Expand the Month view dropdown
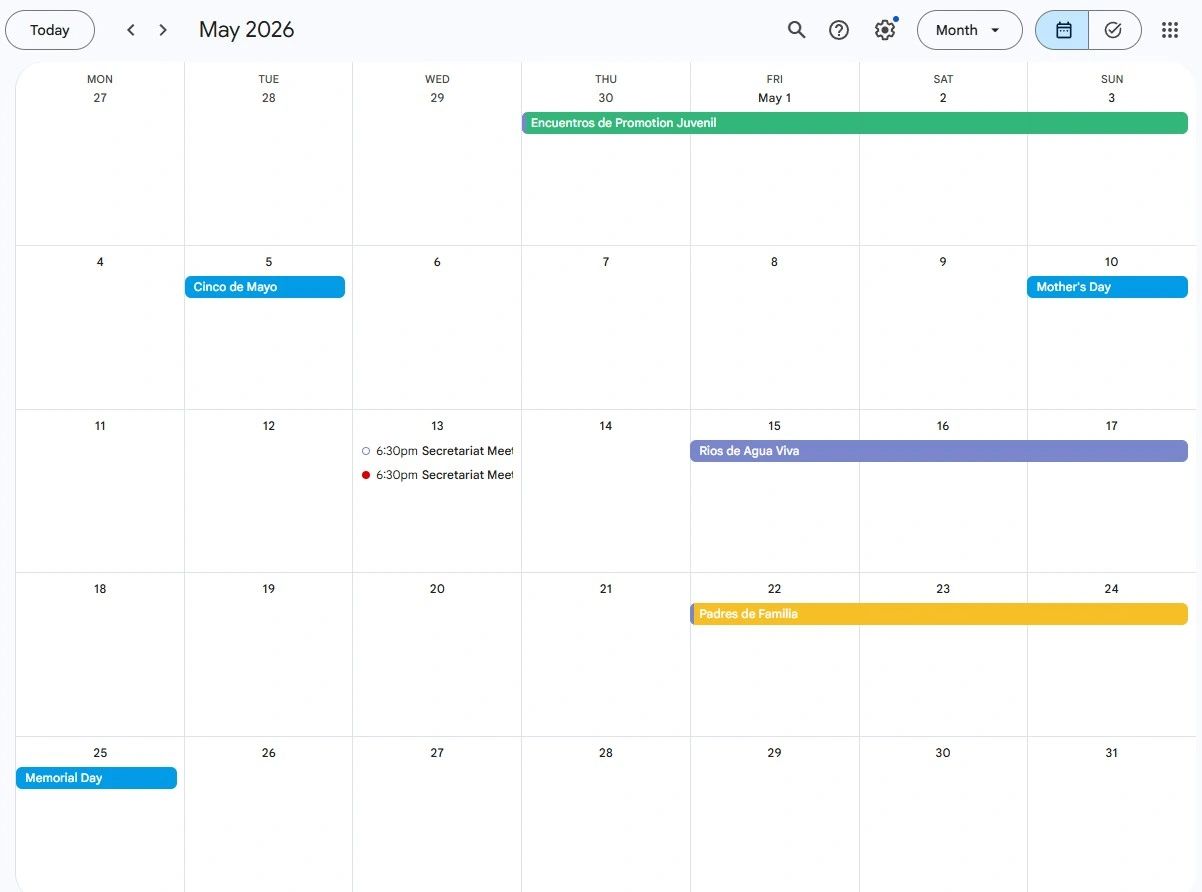The image size is (1202, 892). click(x=968, y=30)
